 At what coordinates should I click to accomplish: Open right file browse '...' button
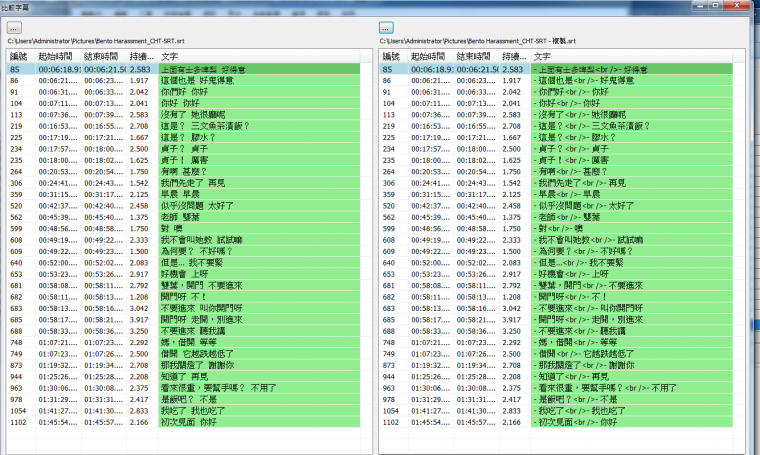386,28
